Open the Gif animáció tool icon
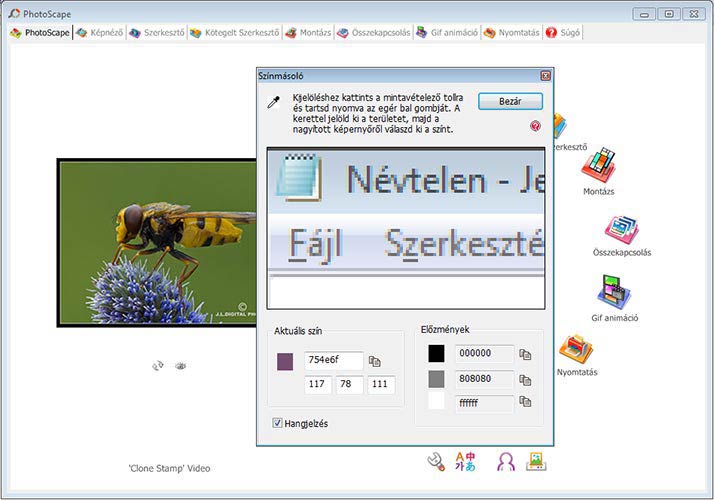 614,294
